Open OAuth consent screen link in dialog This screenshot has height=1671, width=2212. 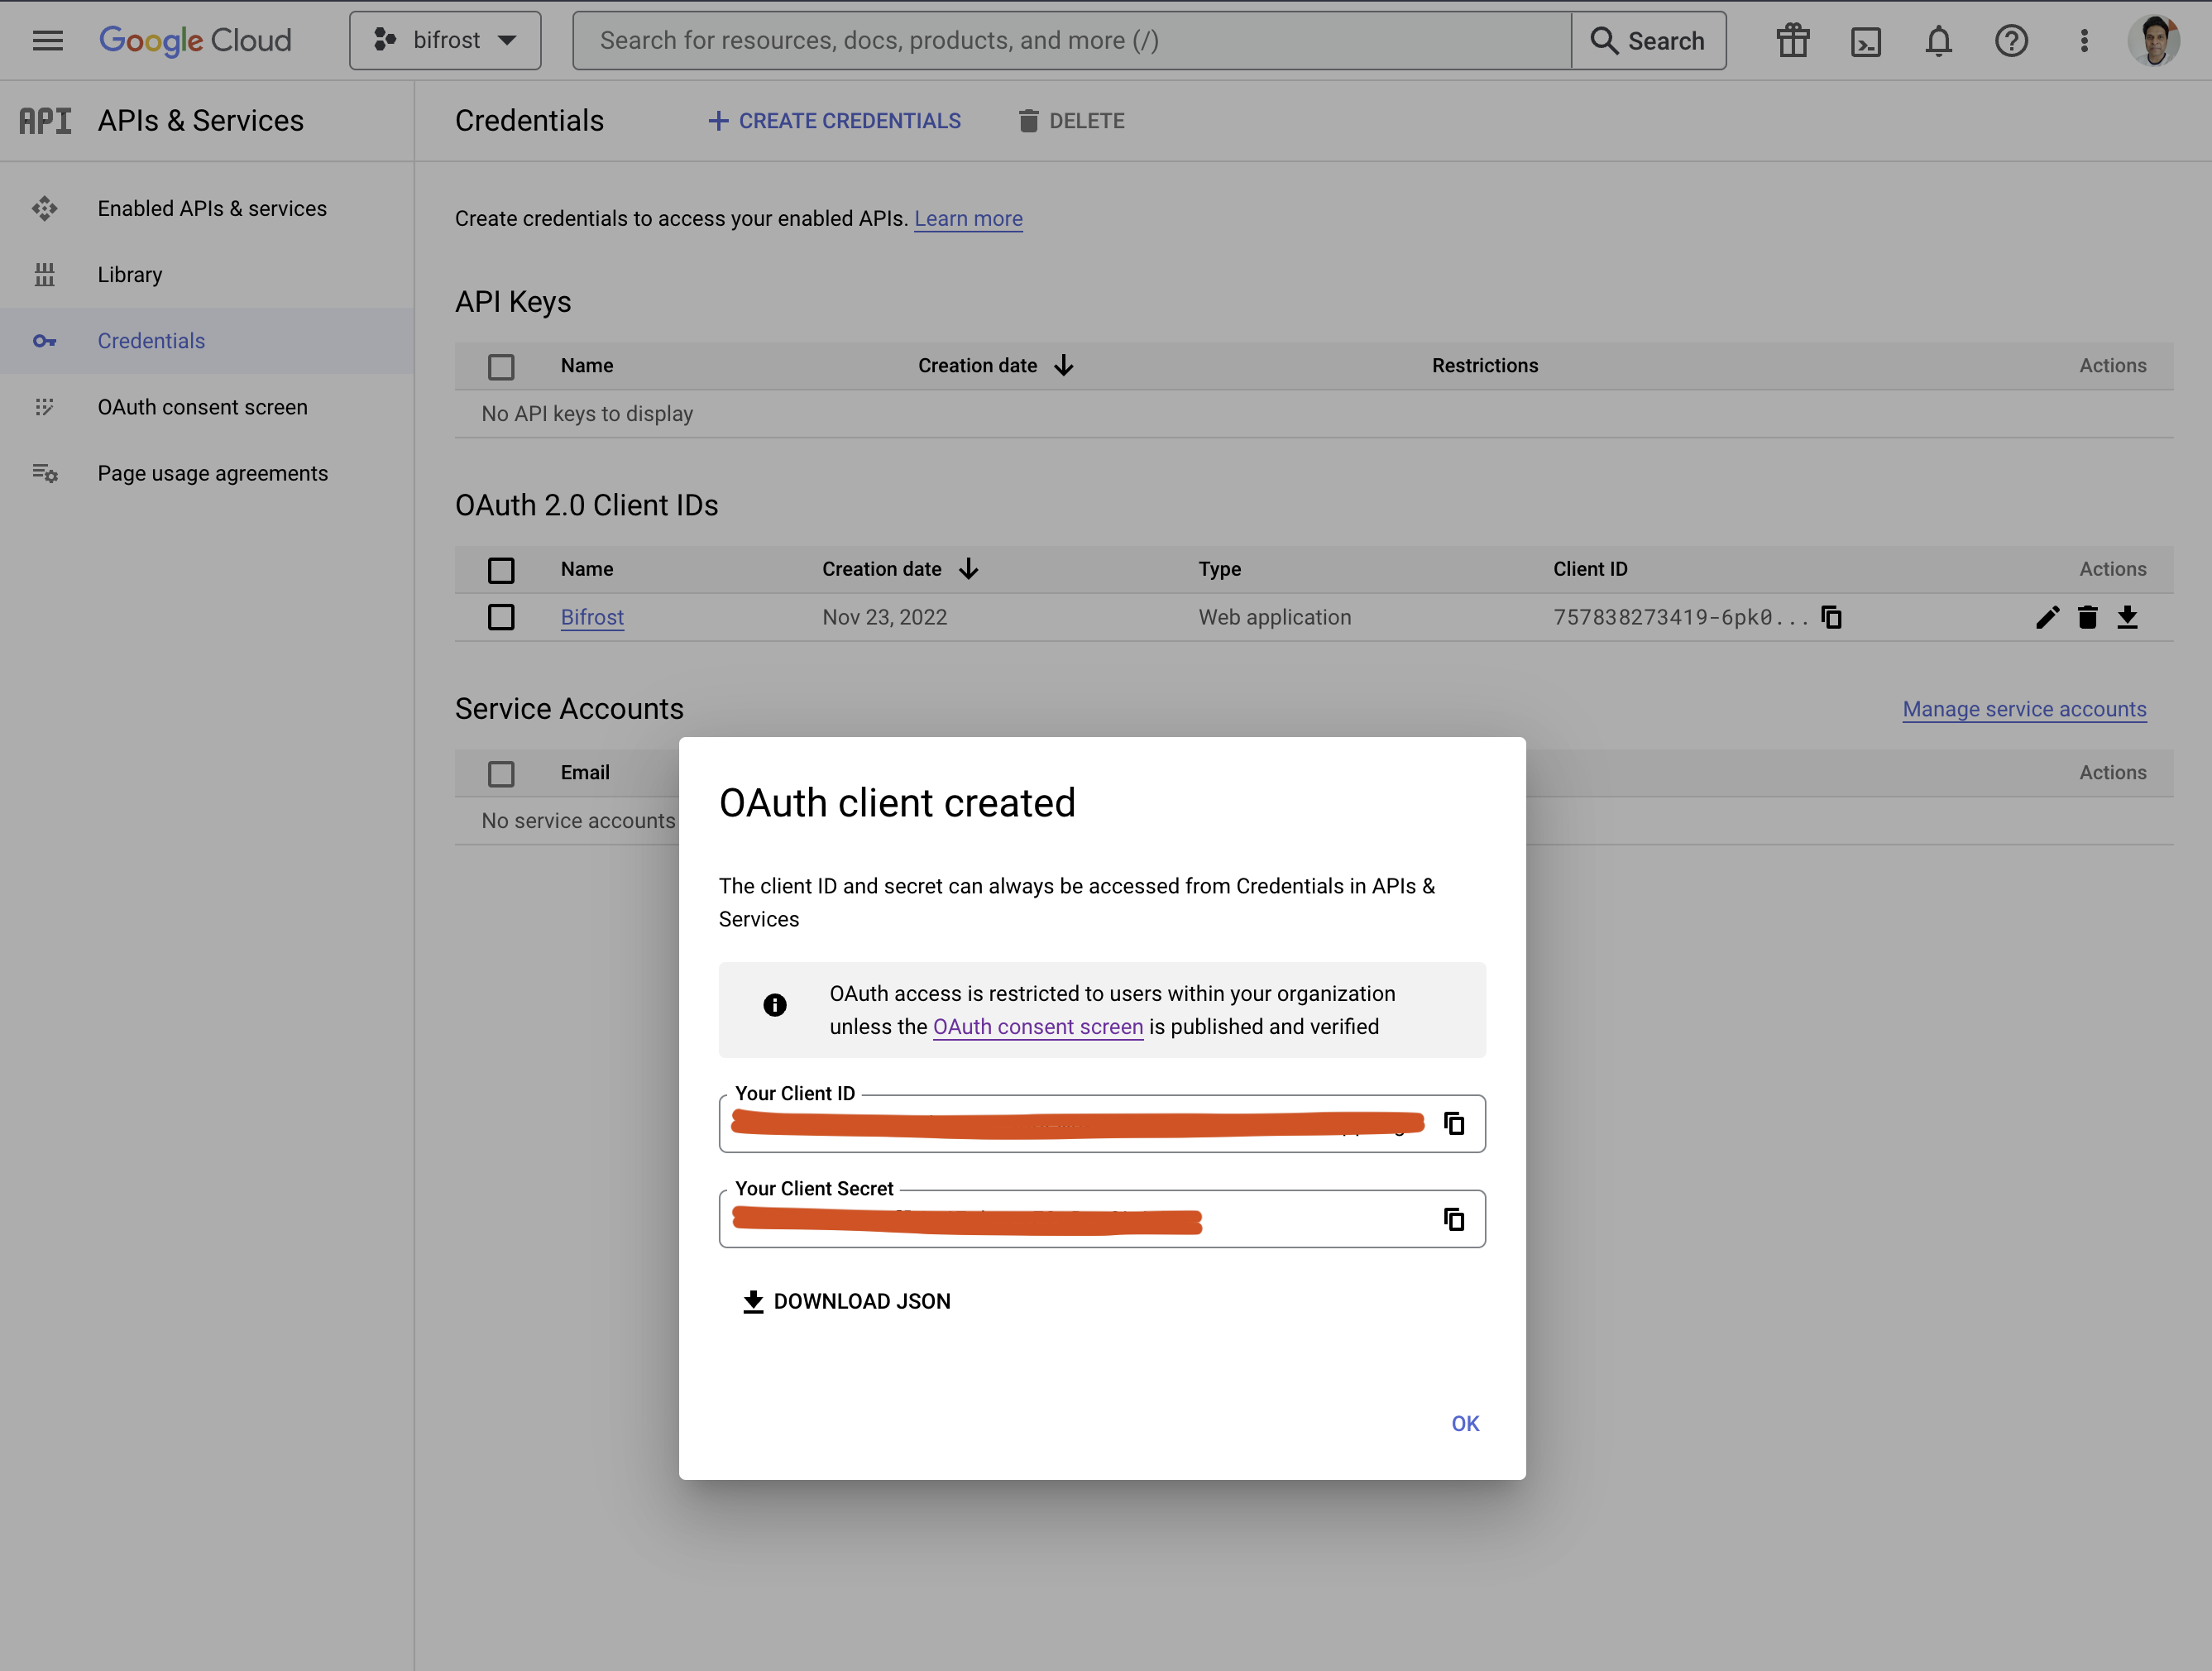[1037, 1027]
